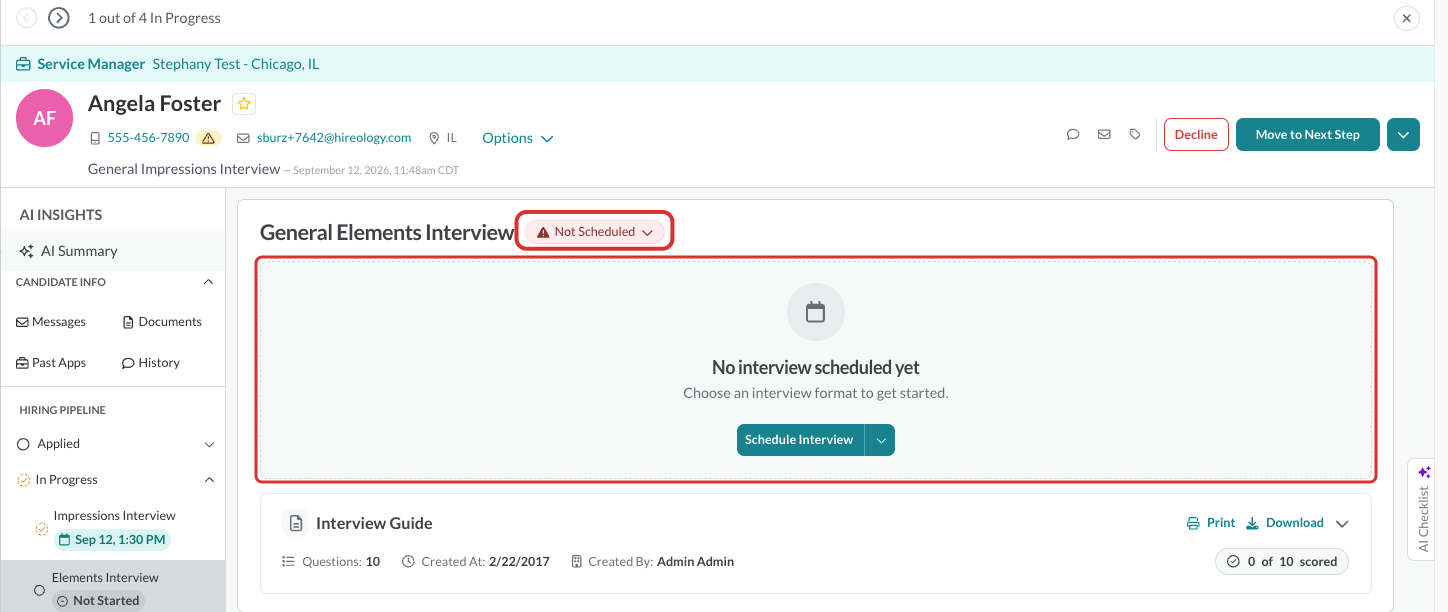Click the Decline button
Screen dimensions: 1448x612
click(x=1196, y=134)
